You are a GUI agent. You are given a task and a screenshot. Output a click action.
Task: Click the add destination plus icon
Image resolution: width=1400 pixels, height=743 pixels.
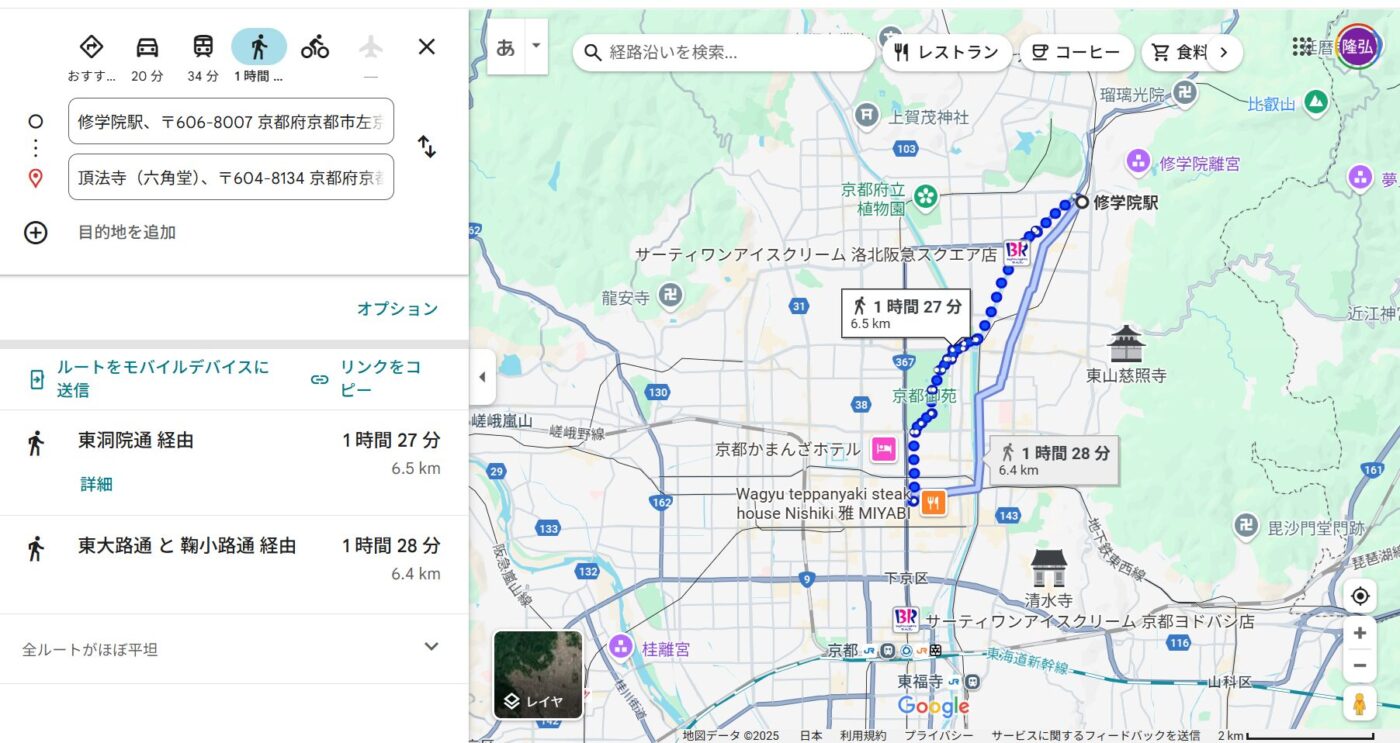35,232
